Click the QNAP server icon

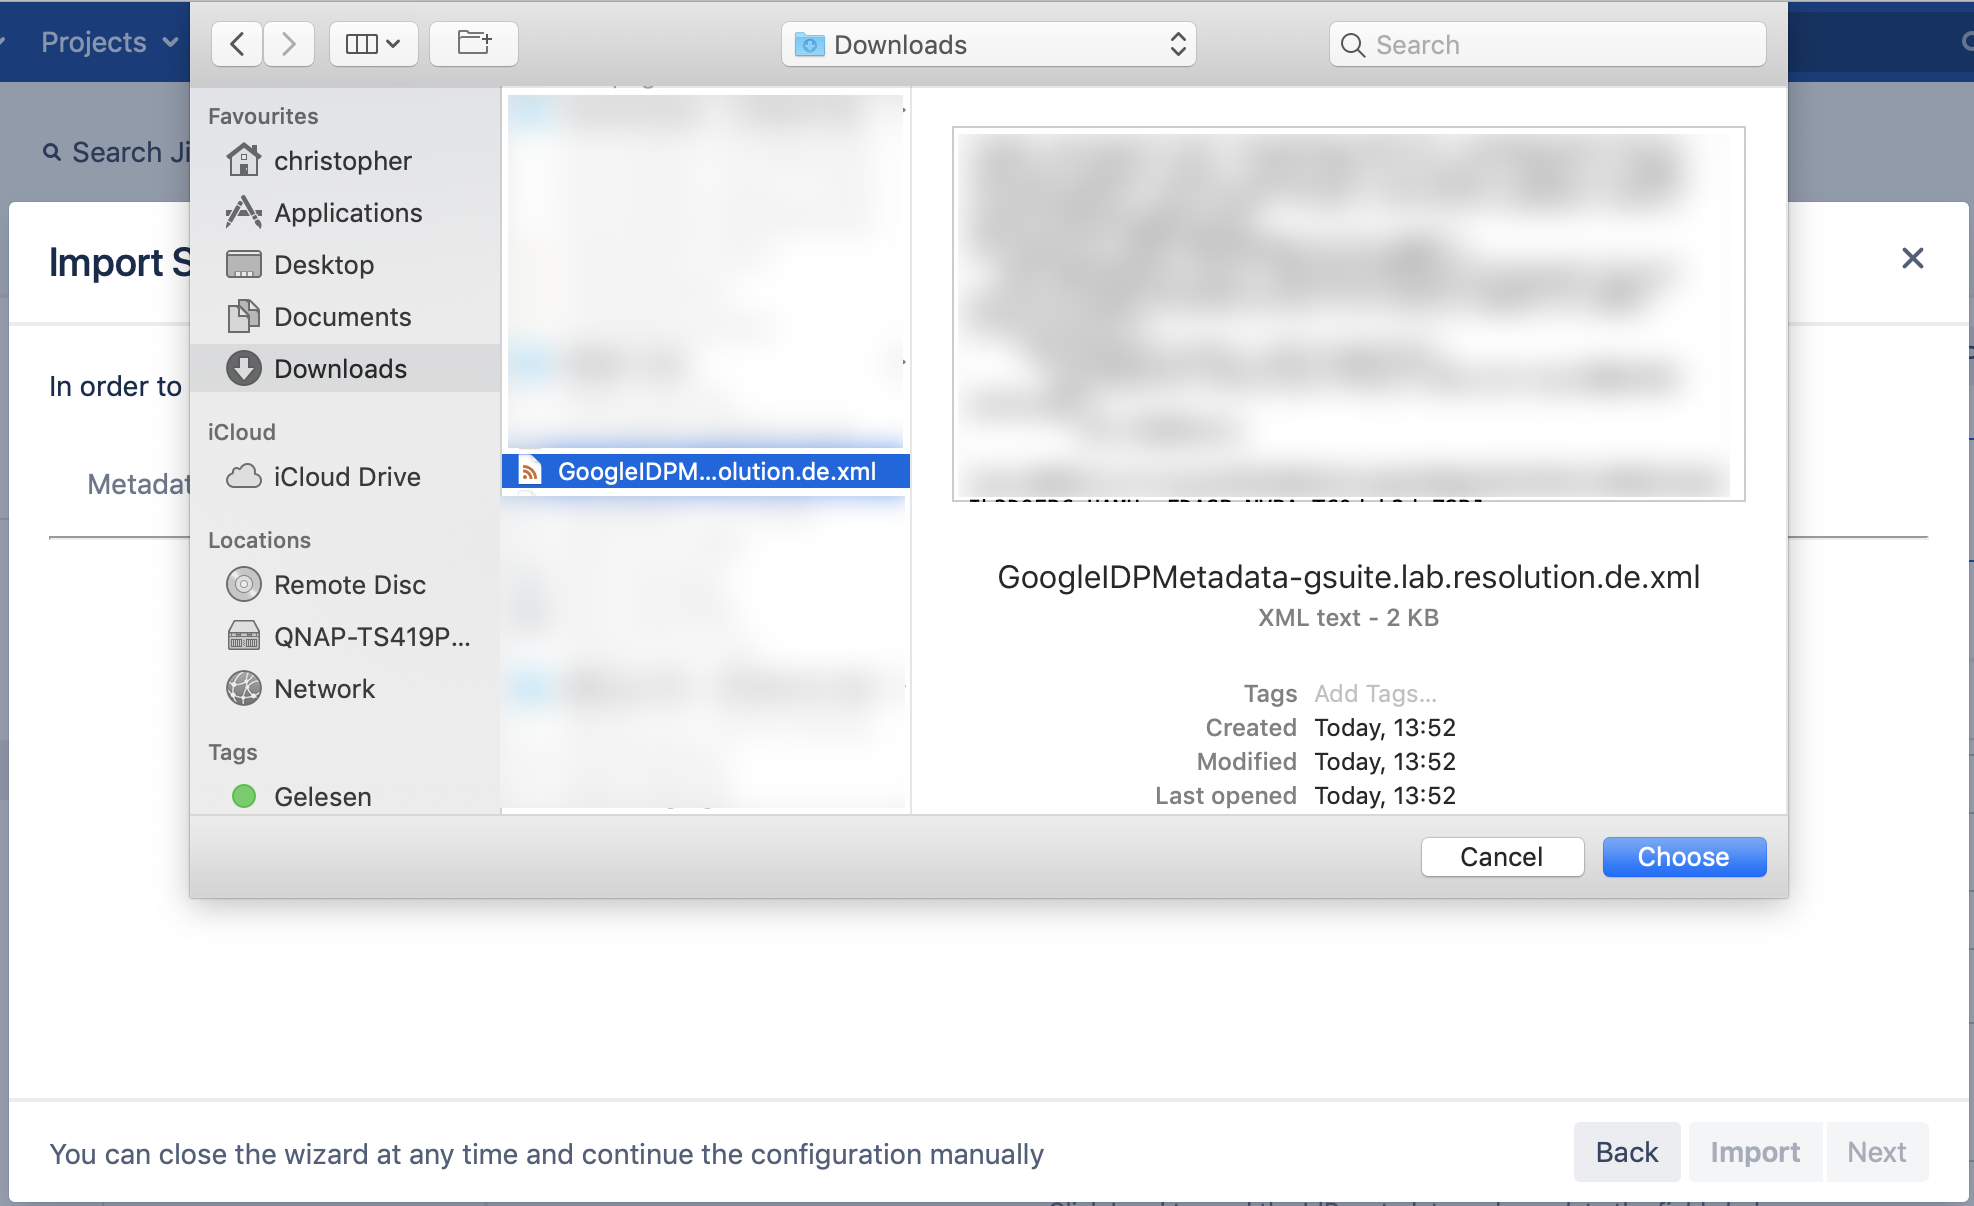tap(243, 636)
